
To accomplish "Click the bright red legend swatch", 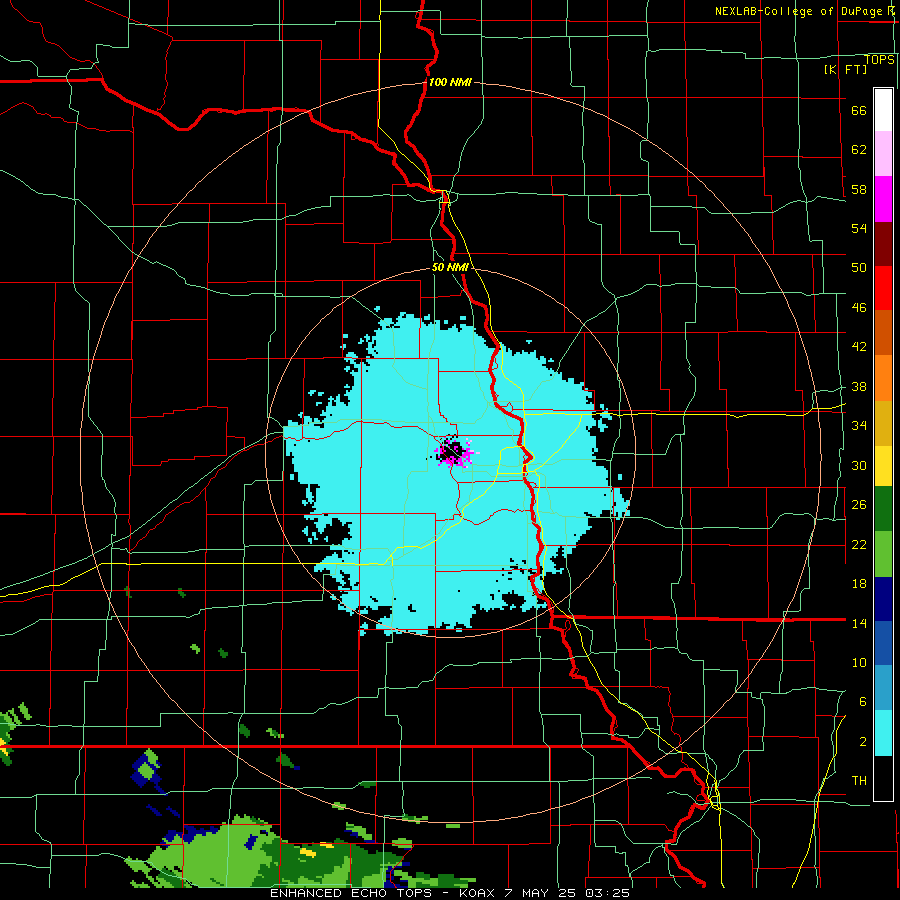I will point(883,288).
